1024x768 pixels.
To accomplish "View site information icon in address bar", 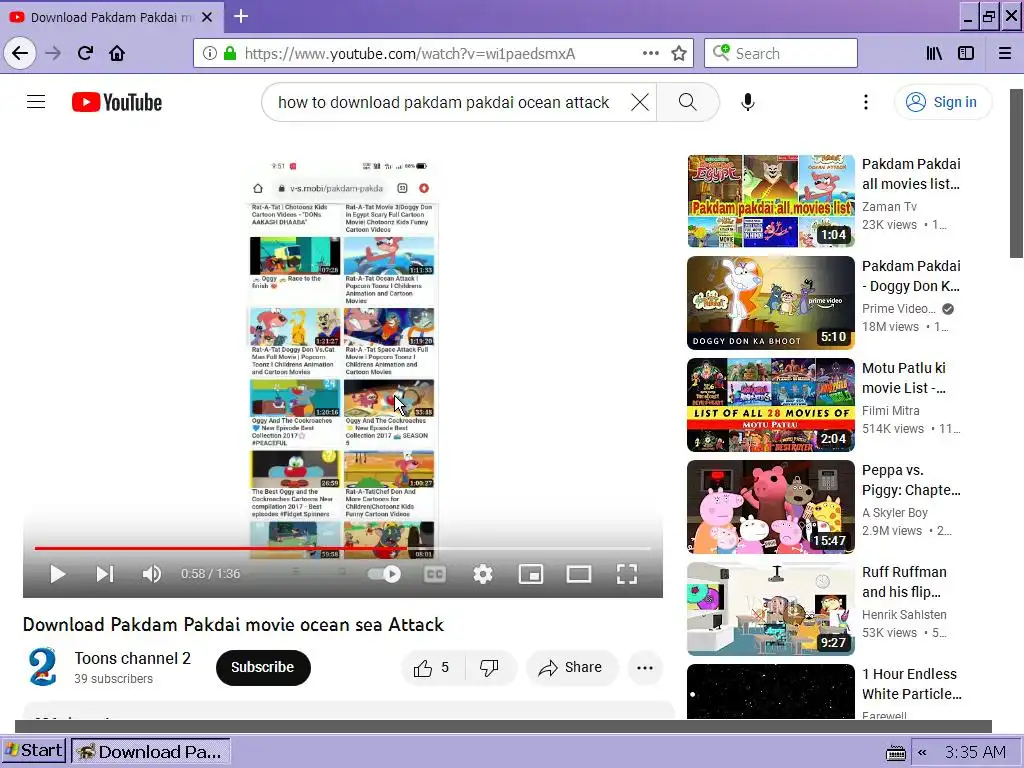I will [209, 53].
